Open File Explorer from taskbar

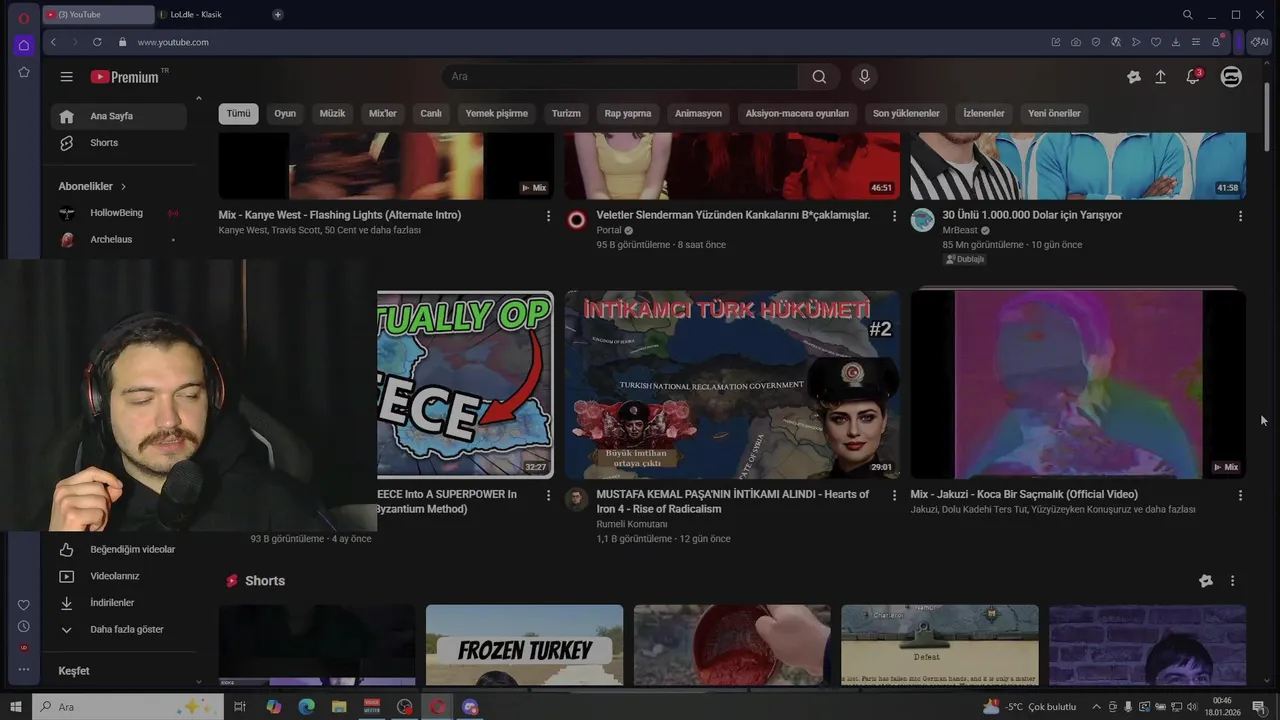(339, 707)
